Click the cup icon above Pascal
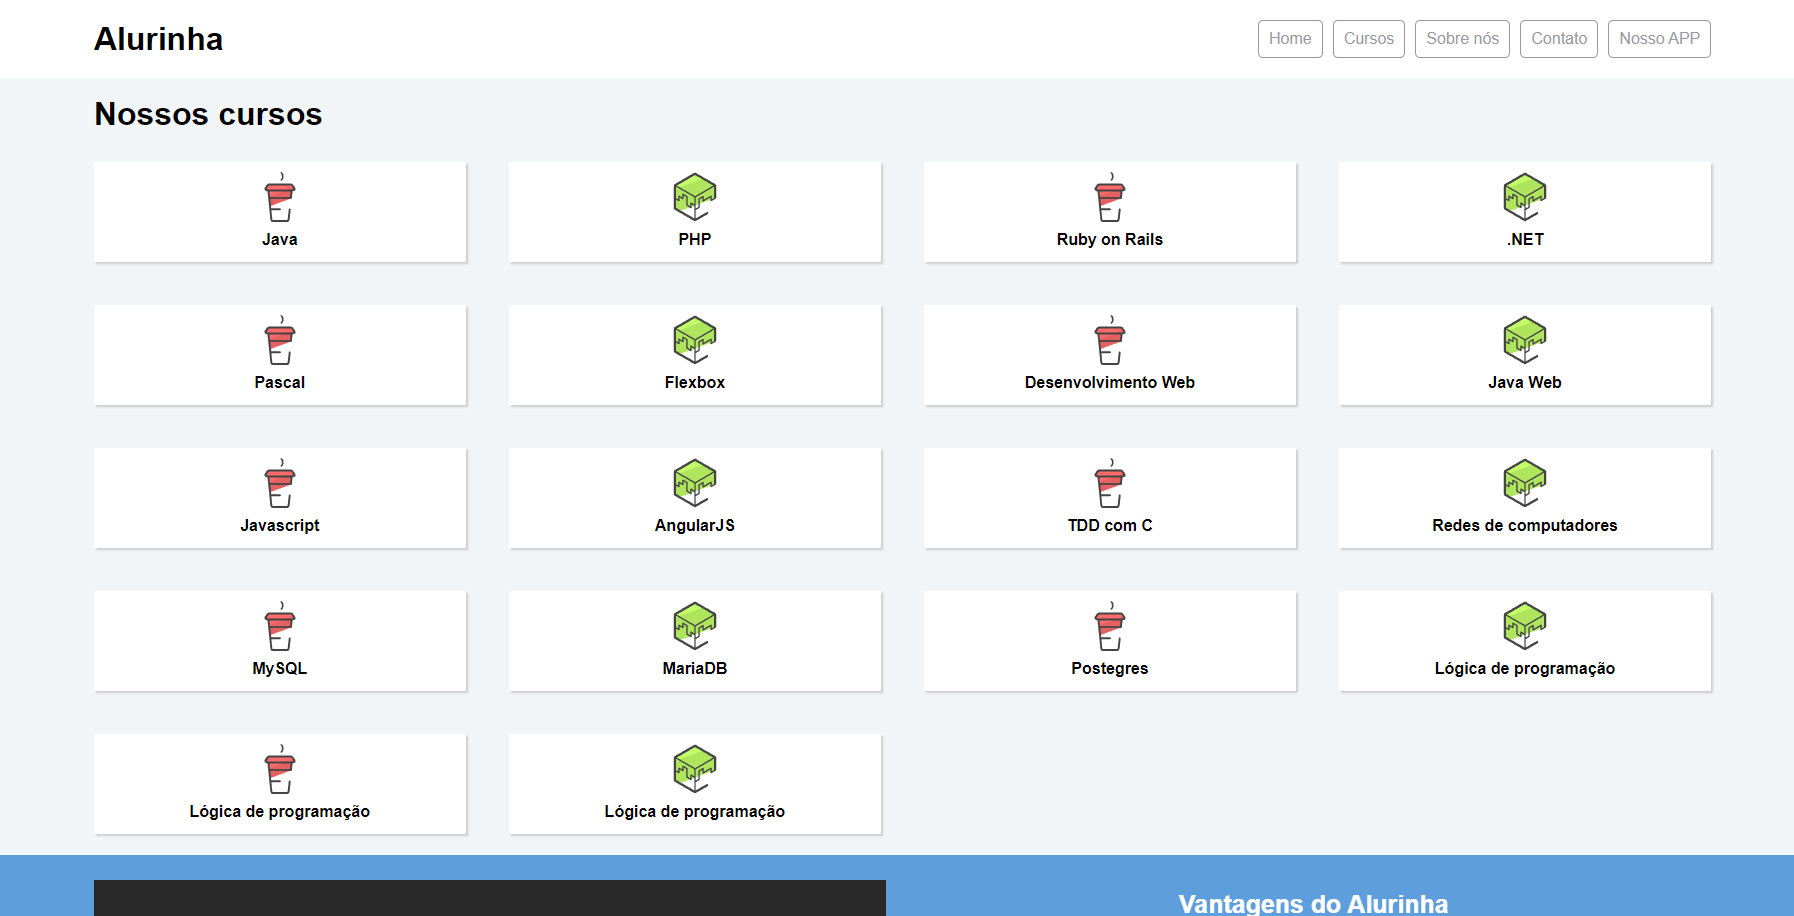The height and width of the screenshot is (916, 1794). coord(280,342)
